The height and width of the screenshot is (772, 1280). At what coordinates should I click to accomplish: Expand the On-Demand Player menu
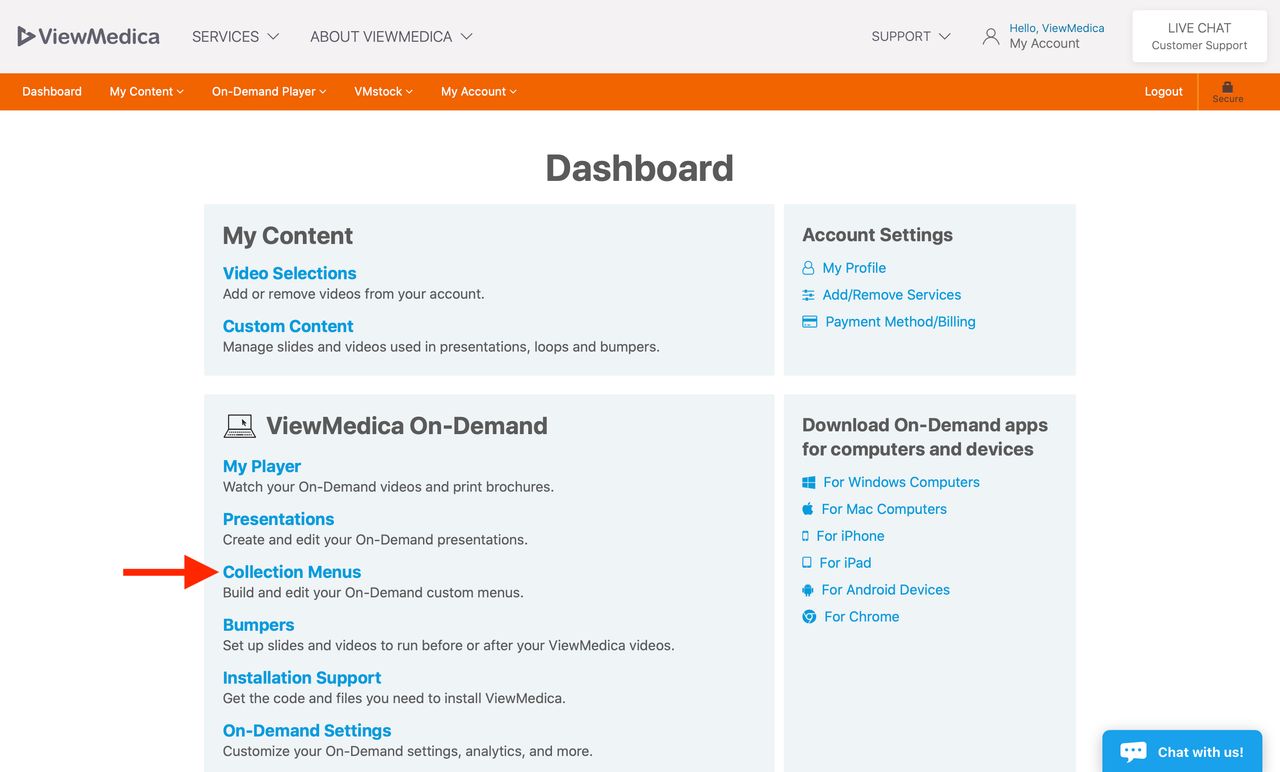click(x=269, y=92)
